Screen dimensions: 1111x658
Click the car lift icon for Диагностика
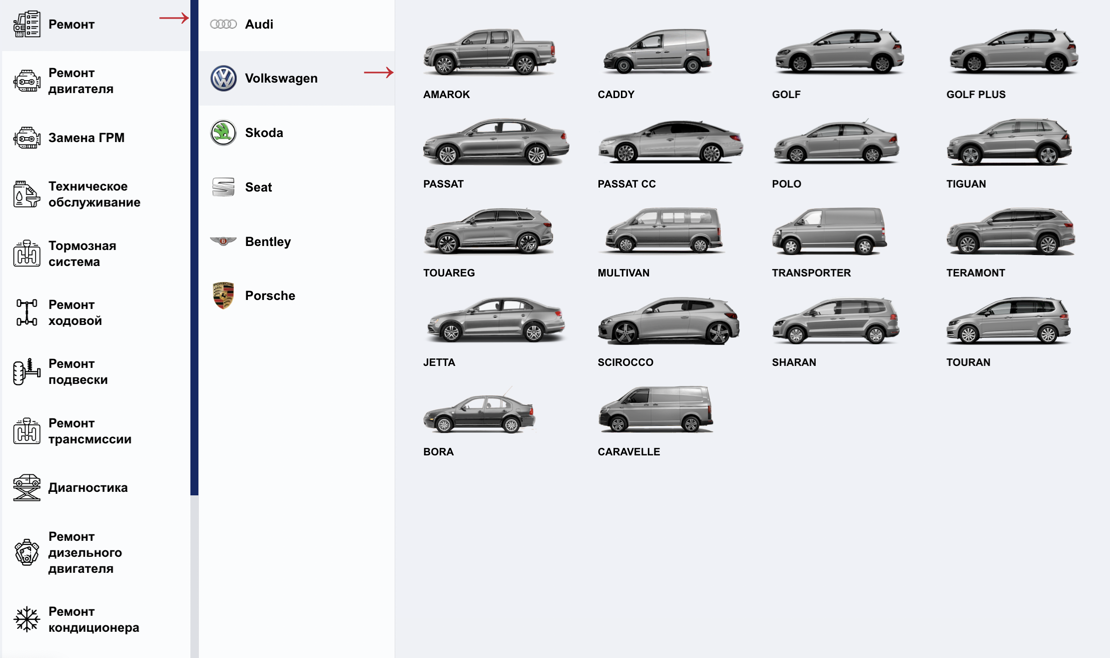(27, 487)
